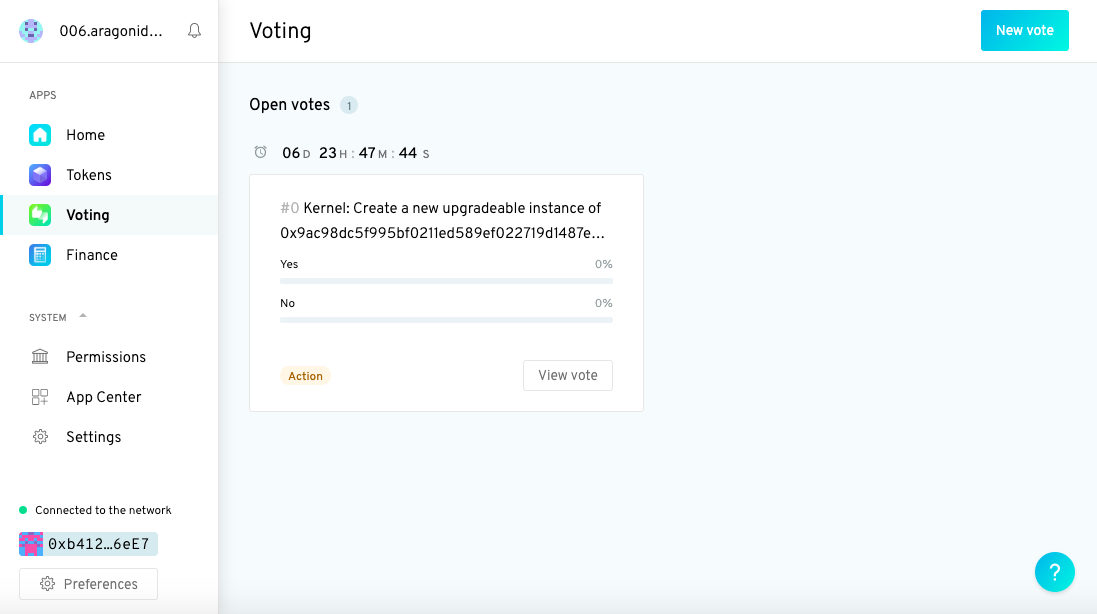
Task: Open Finance from the sidebar
Action: pyautogui.click(x=92, y=255)
